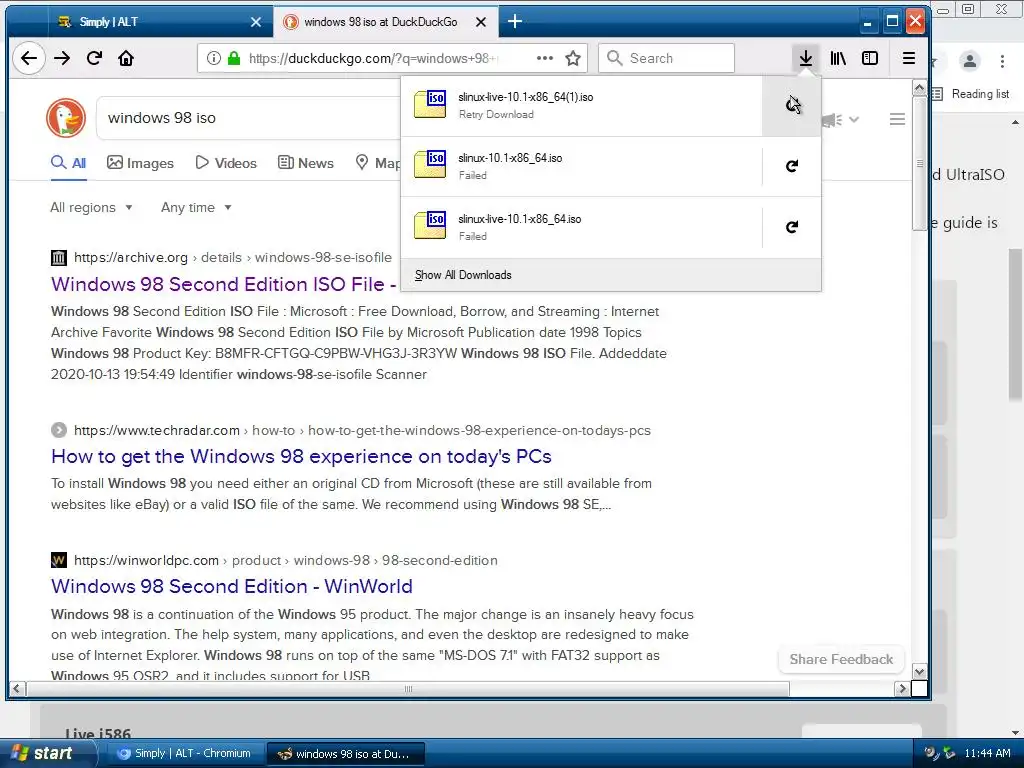Click the windows 98 iso search box
Image resolution: width=1024 pixels, height=768 pixels.
pos(248,118)
